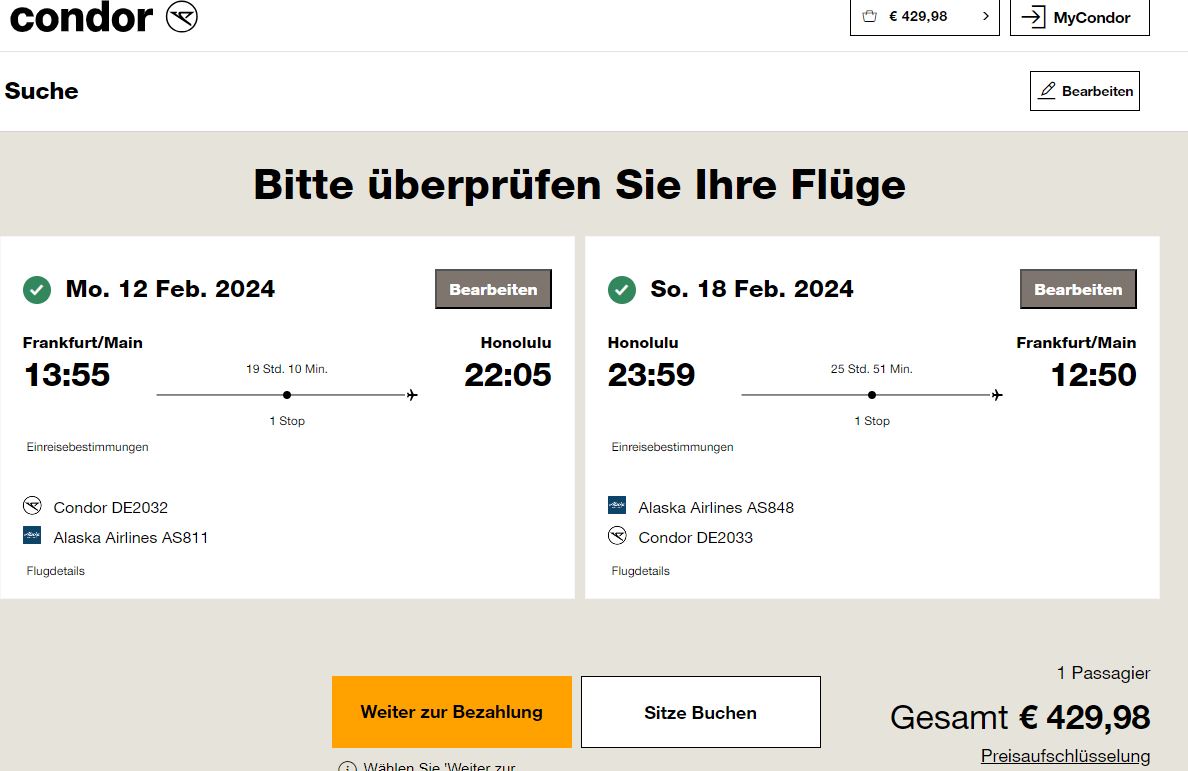Click the pencil icon next to Suche Bearbeiten

[x=1047, y=91]
